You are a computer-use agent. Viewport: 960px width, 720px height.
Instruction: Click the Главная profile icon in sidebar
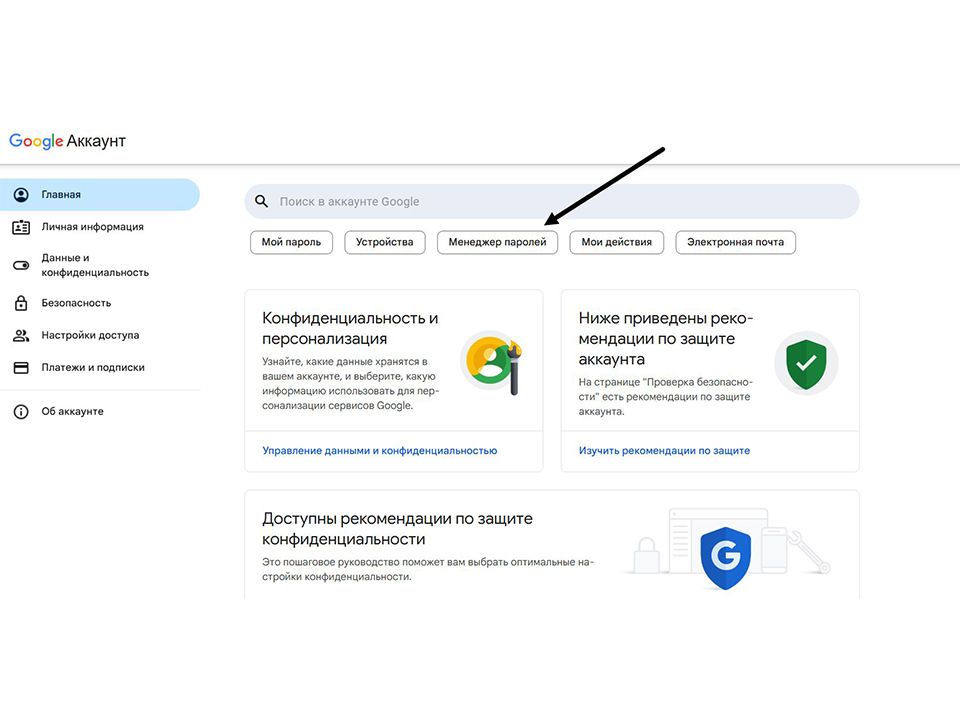tap(21, 195)
